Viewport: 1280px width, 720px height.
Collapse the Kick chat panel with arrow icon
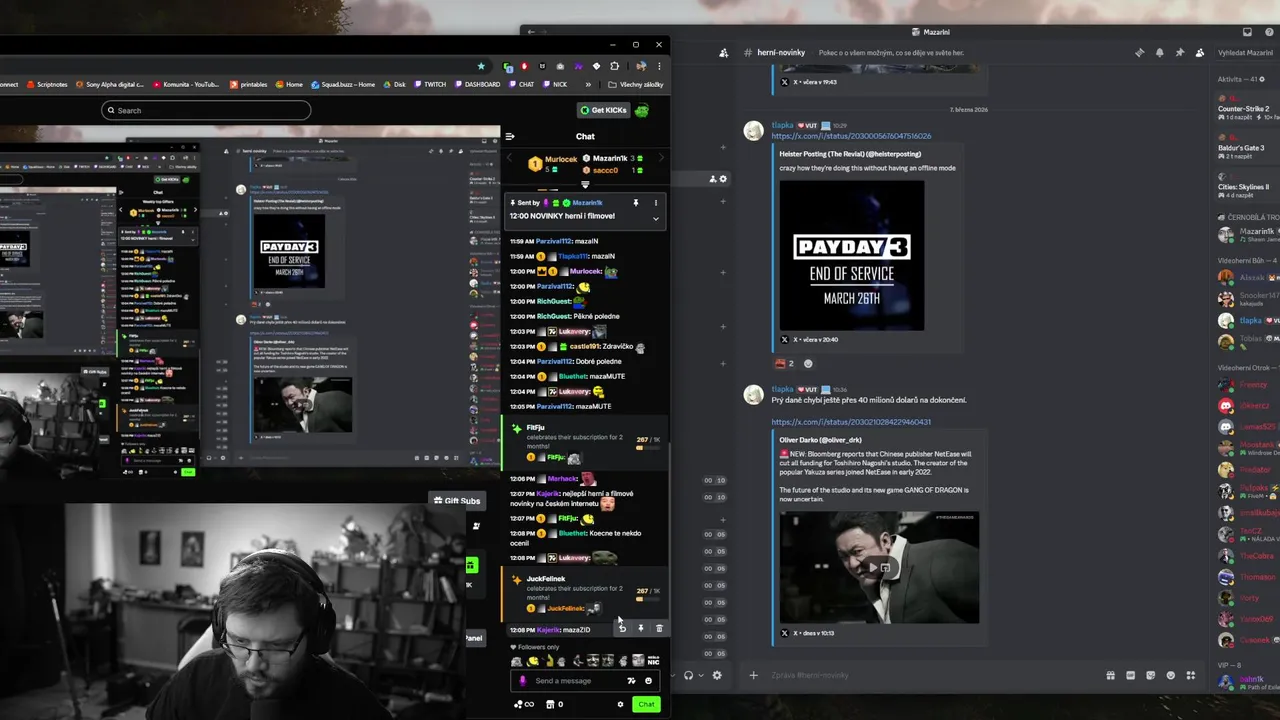click(x=510, y=136)
